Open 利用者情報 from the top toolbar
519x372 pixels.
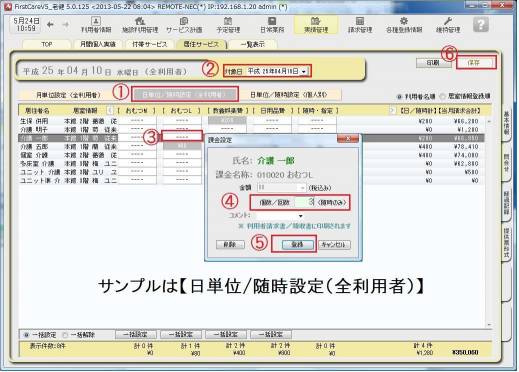(x=96, y=25)
